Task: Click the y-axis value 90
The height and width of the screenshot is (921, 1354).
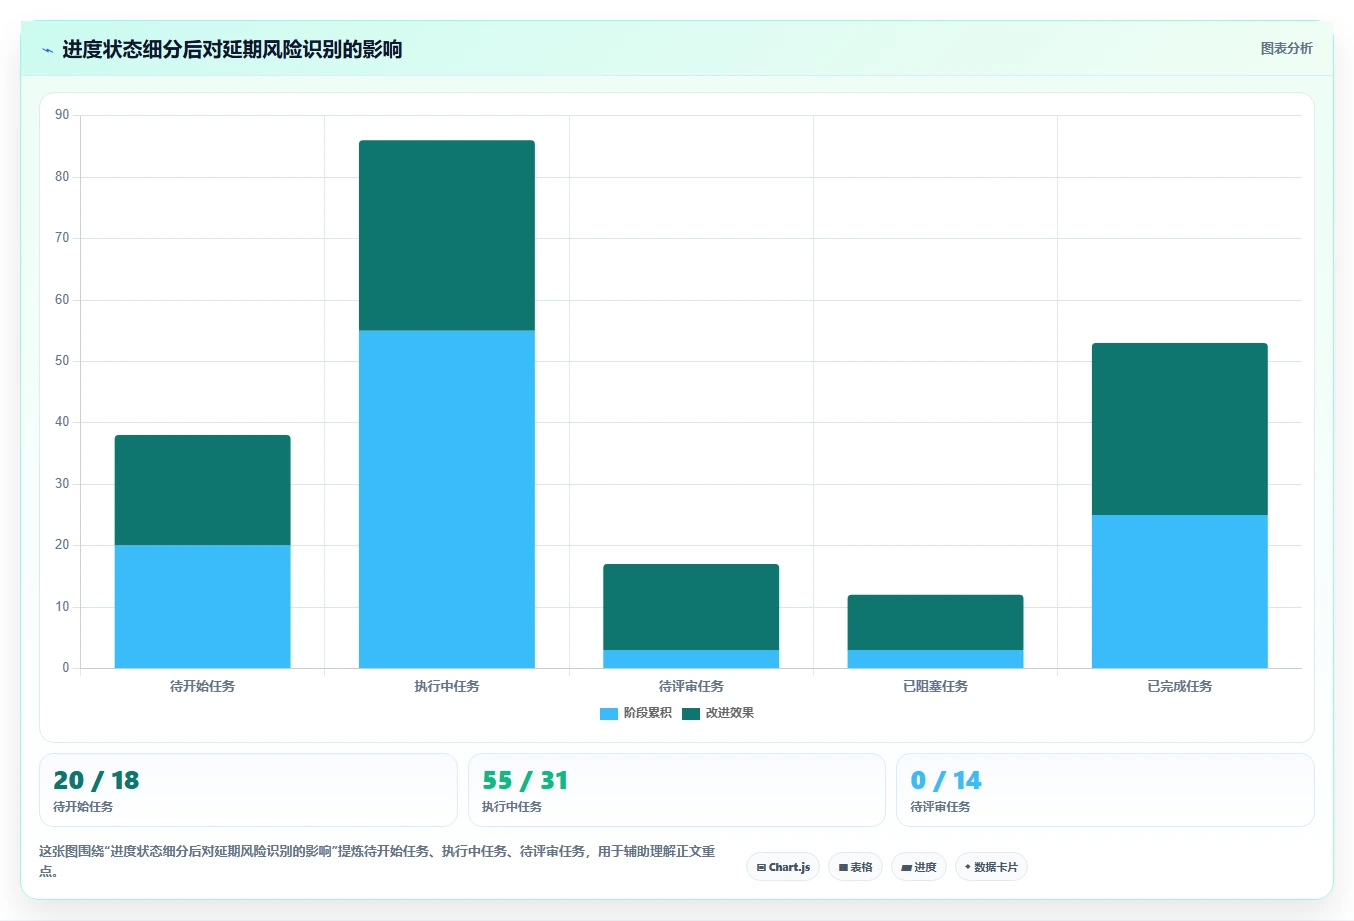Action: coord(62,115)
